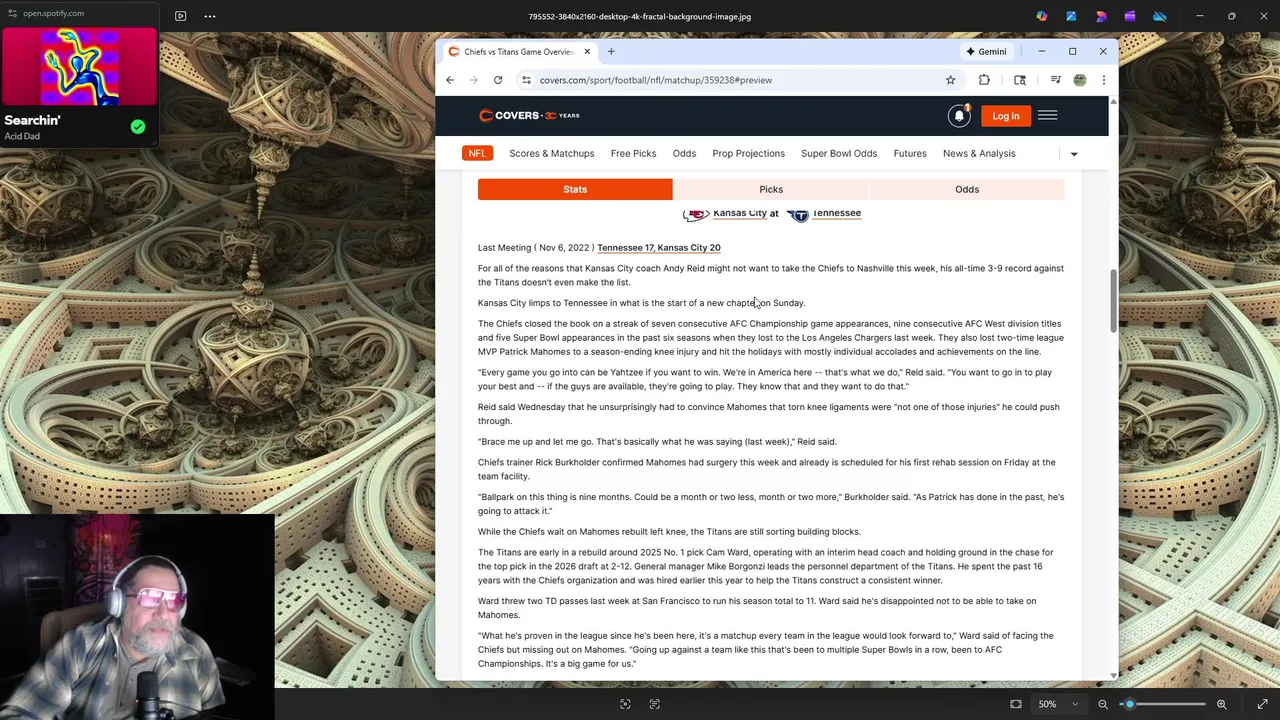
Task: Click the NFL badge in nav
Action: pos(477,153)
